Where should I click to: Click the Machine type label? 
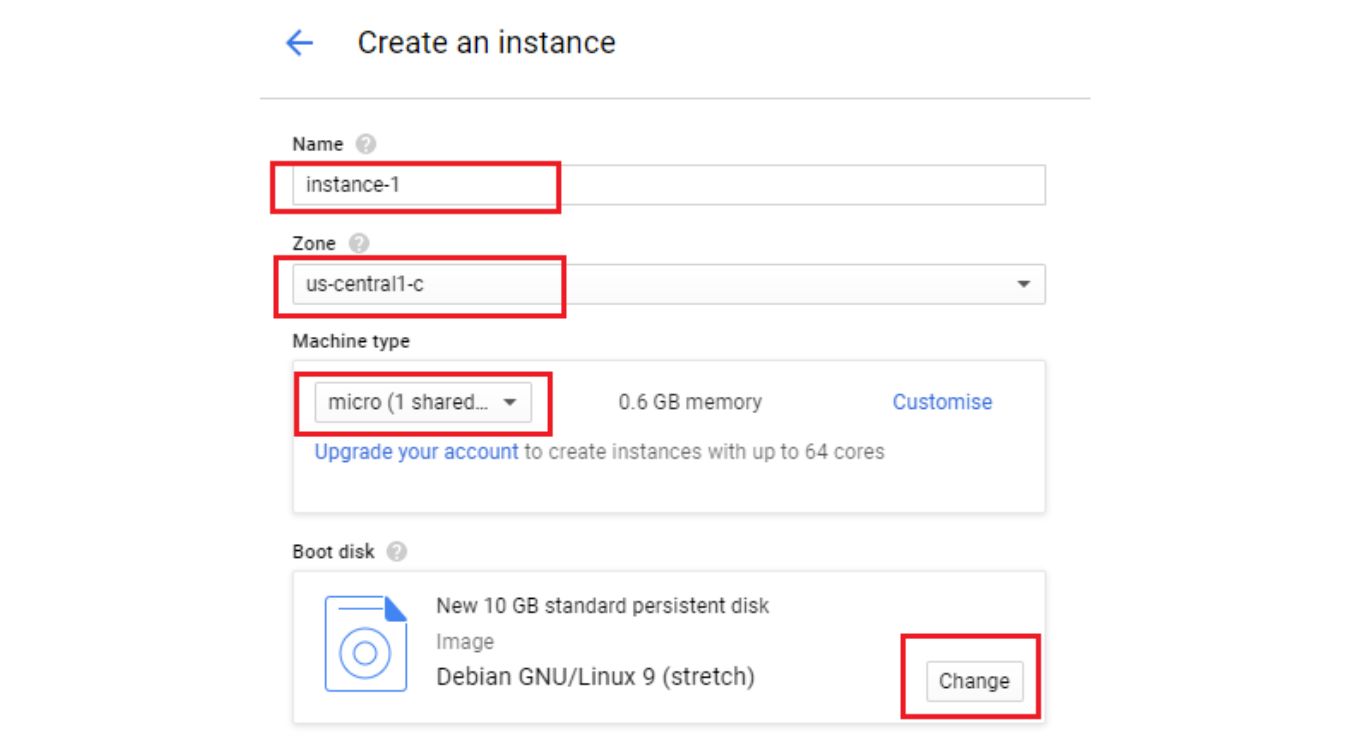coord(351,341)
